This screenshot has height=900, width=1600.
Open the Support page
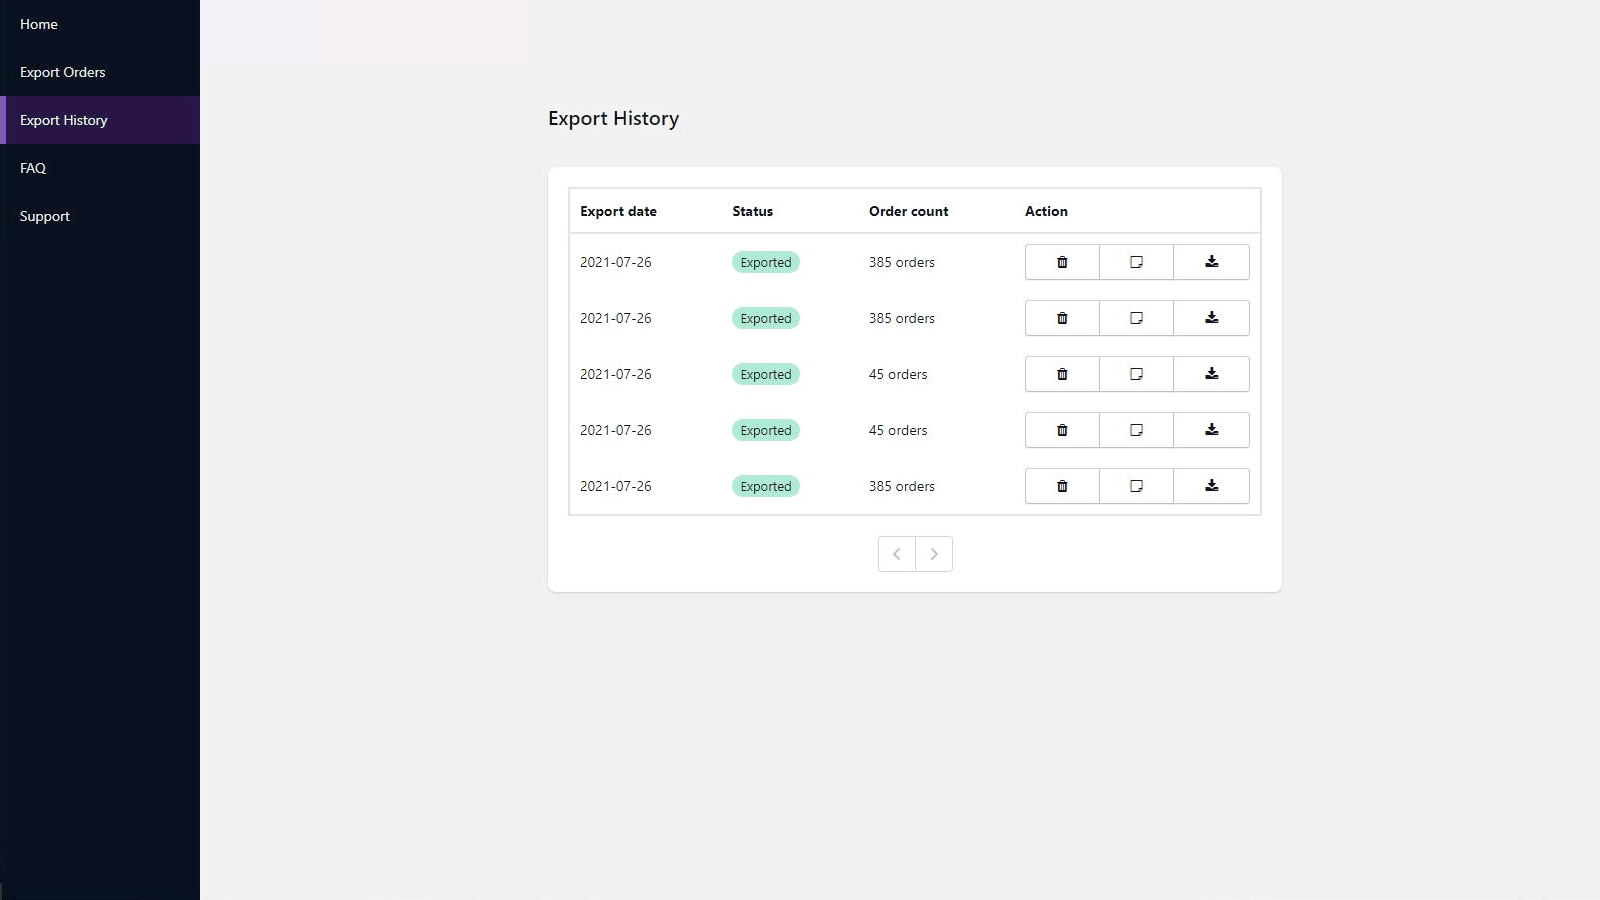(45, 216)
